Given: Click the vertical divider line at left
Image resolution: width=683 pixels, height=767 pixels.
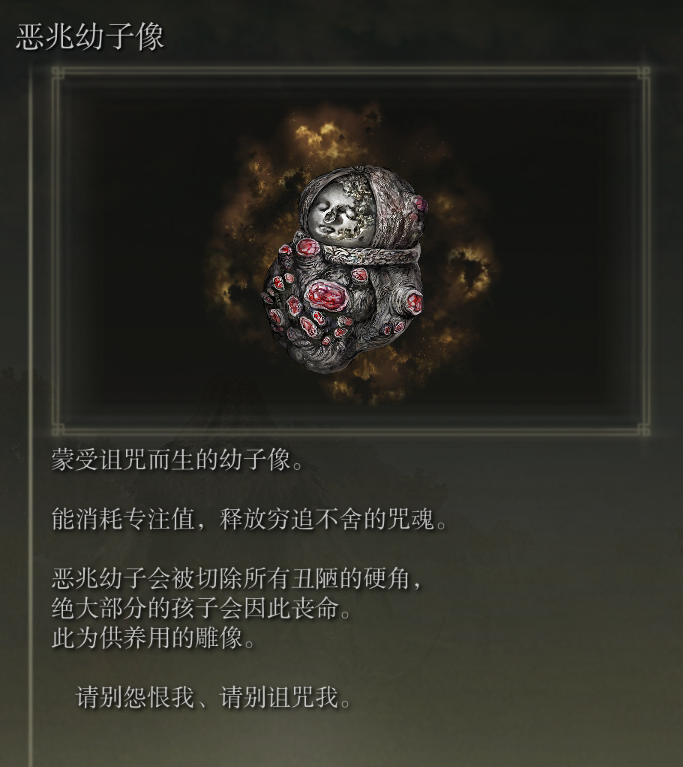Looking at the screenshot, I should click(x=32, y=416).
